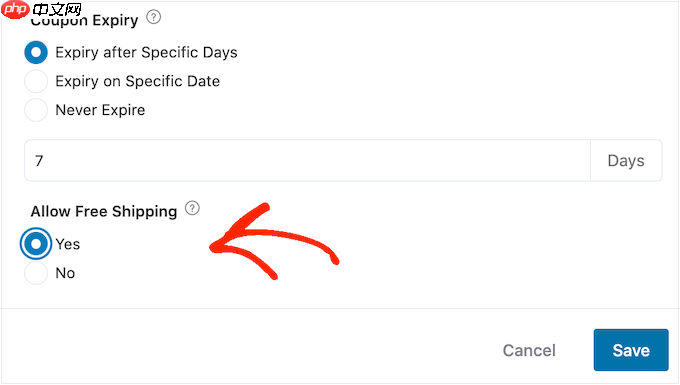
Task: Cancel the coupon dialog
Action: pos(529,350)
